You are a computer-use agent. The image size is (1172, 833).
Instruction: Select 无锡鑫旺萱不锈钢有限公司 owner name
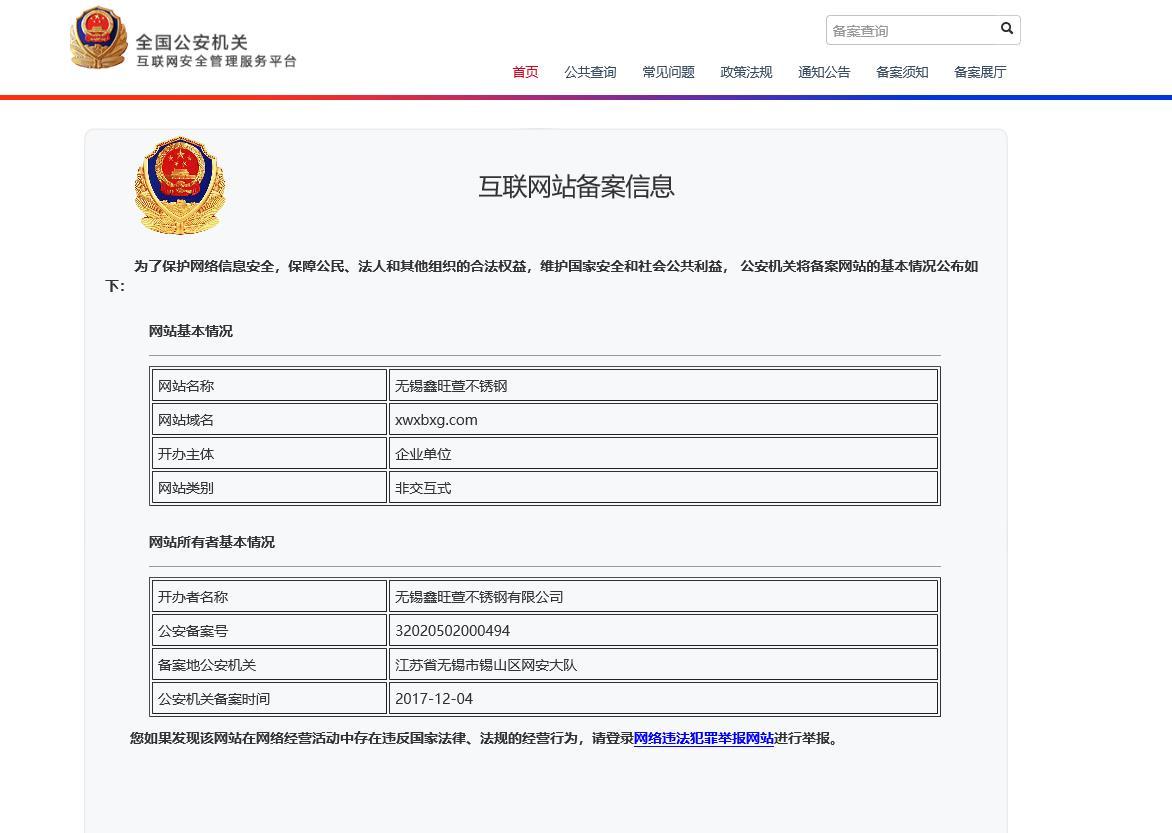(663, 597)
